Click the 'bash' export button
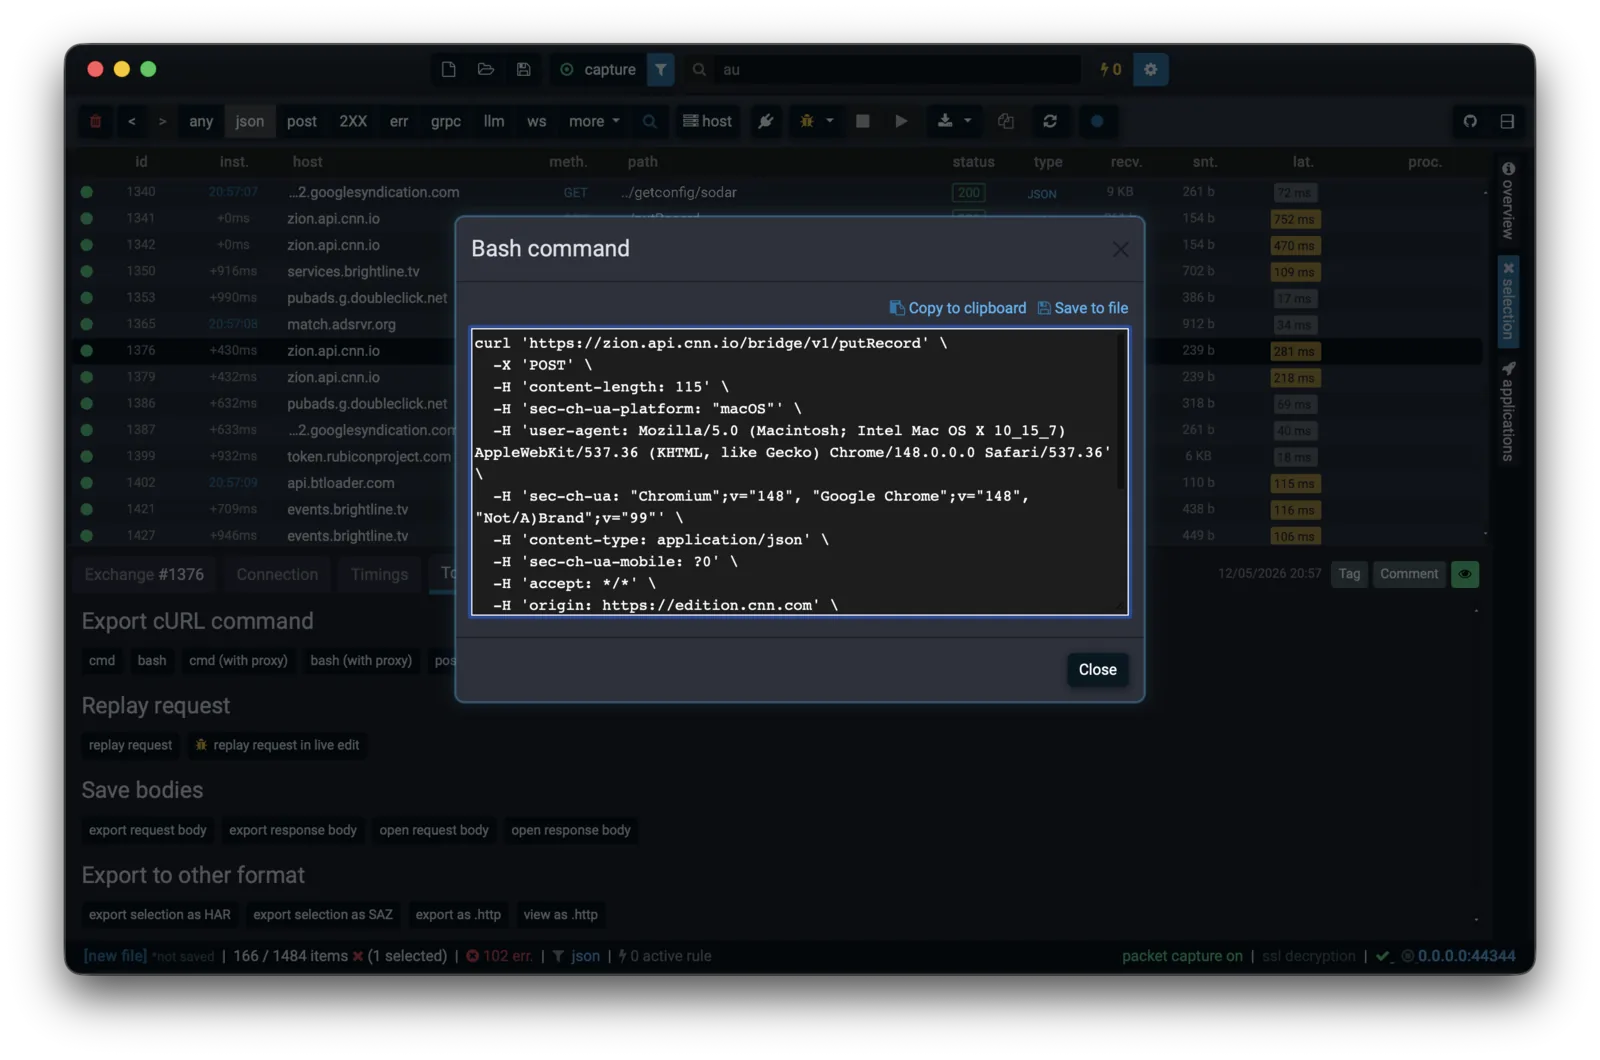The height and width of the screenshot is (1060, 1600). [x=152, y=661]
